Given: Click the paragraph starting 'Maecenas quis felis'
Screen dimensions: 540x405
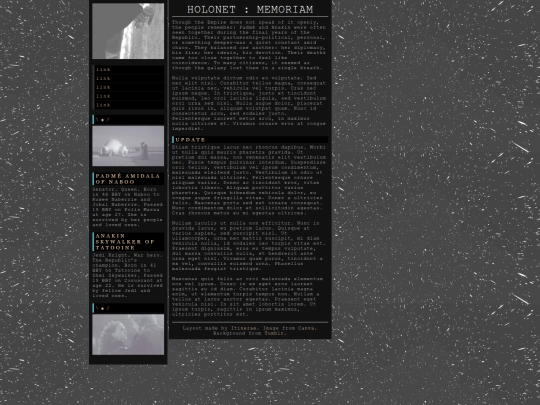Looking at the screenshot, I should click(249, 297).
